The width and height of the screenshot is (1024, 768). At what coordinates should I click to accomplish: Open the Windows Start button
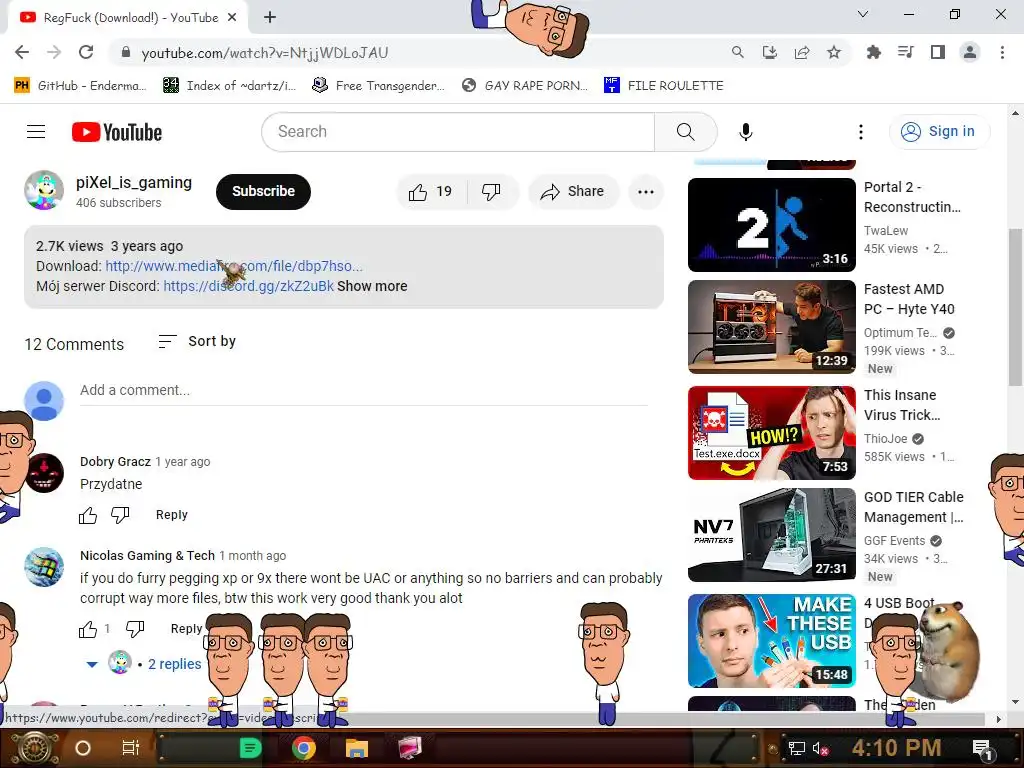[x=34, y=748]
